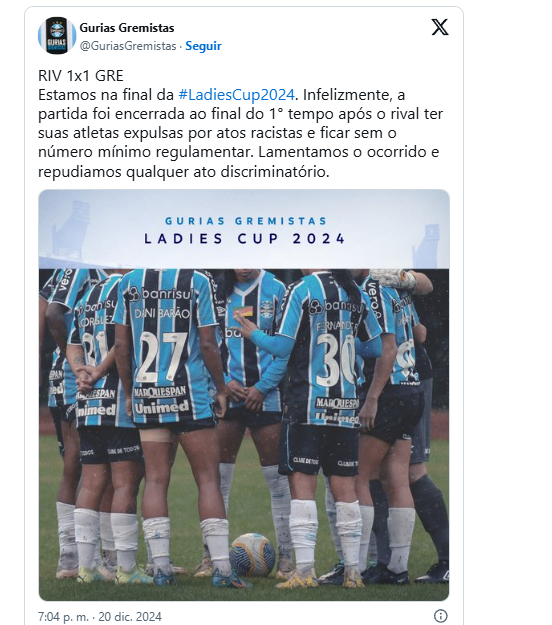Click the Gurias Gremistas banner subtitle
This screenshot has height=625, width=552.
pos(246,221)
